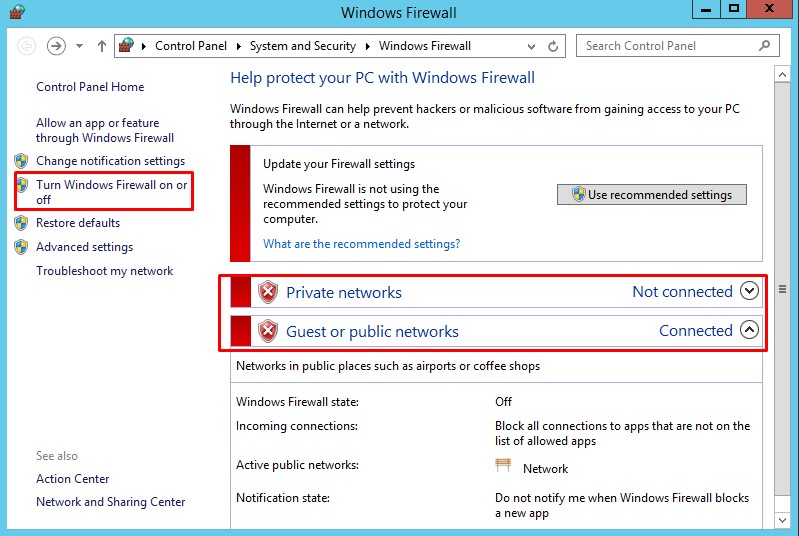
Task: Click Windows Firewall state value Off
Action: click(503, 402)
